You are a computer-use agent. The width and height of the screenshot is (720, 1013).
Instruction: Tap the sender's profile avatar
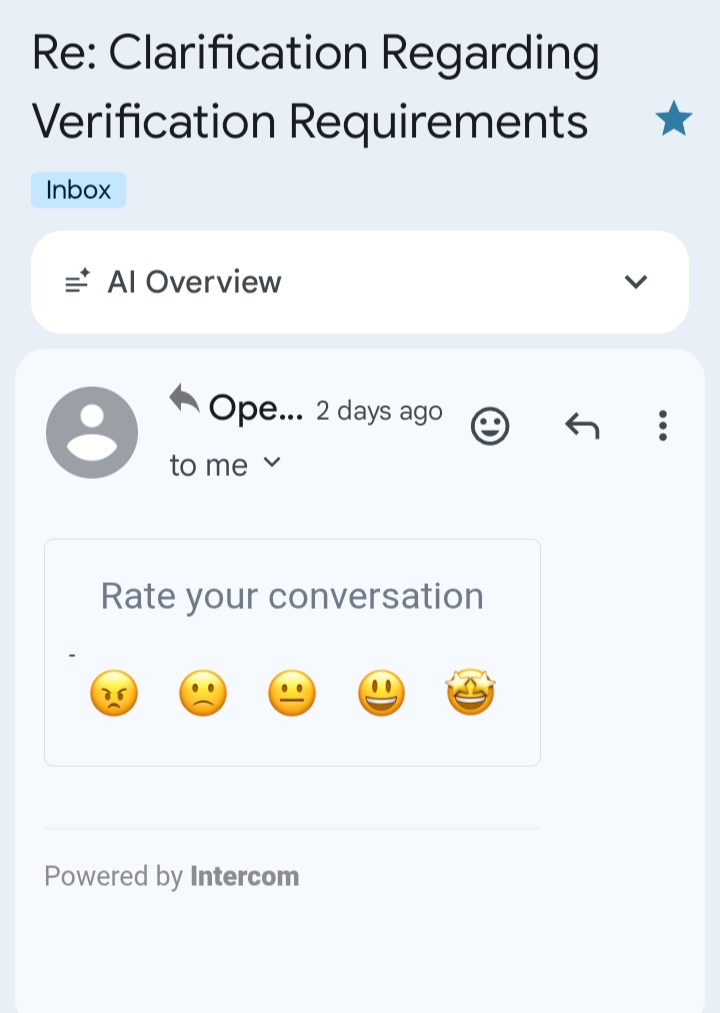[x=92, y=432]
